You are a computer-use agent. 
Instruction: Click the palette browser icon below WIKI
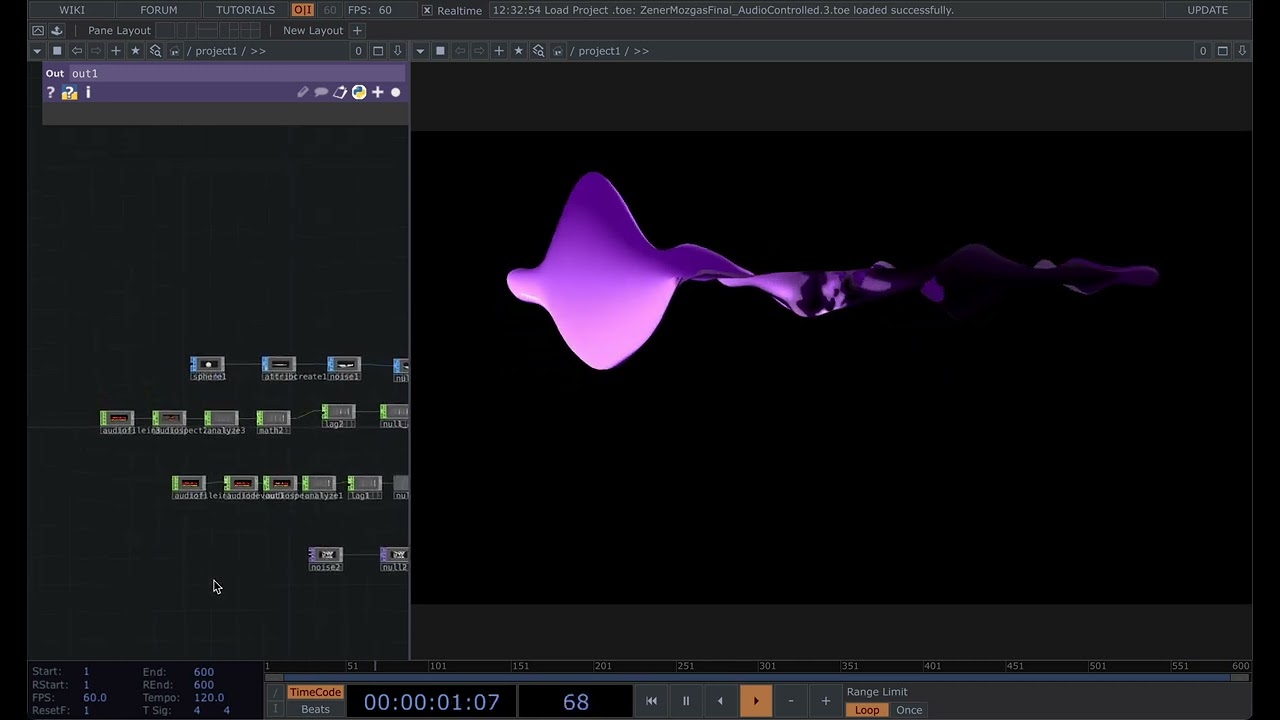(x=38, y=30)
